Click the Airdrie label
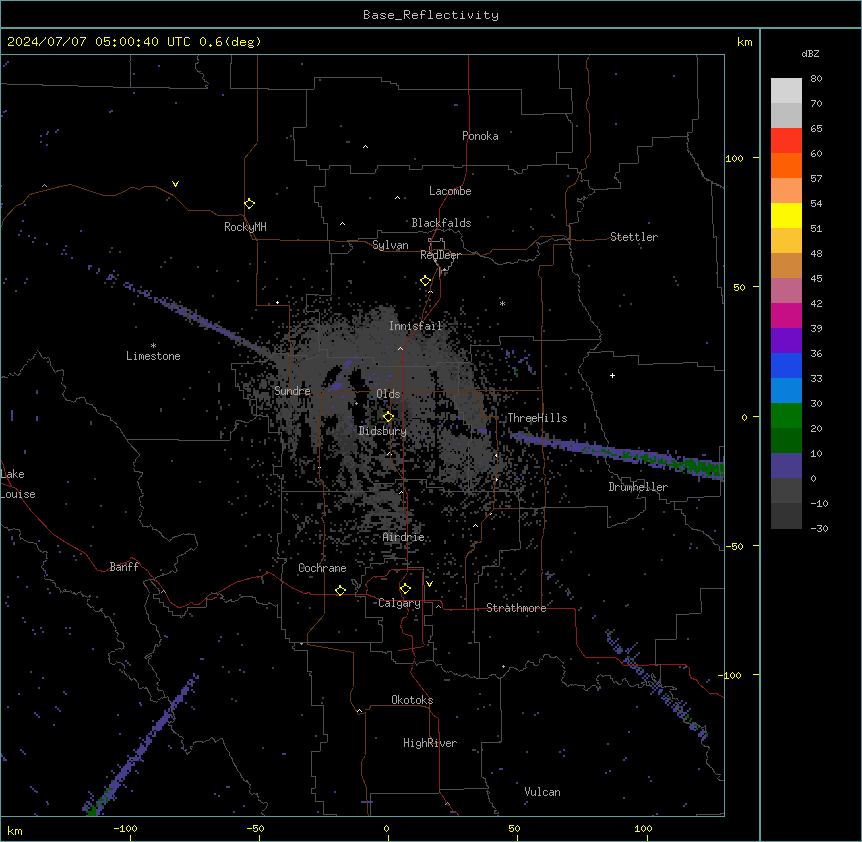Image resolution: width=862 pixels, height=842 pixels. pyautogui.click(x=404, y=537)
